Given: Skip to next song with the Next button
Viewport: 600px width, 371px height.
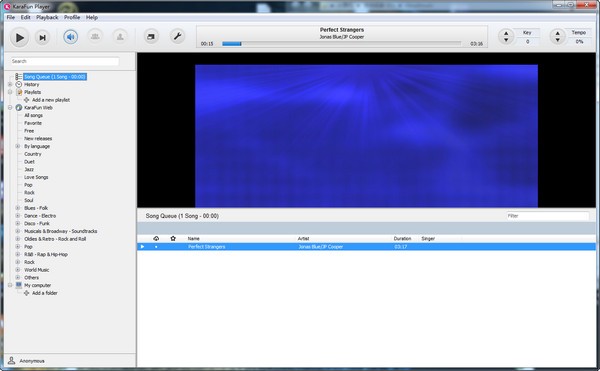Looking at the screenshot, I should pos(42,37).
